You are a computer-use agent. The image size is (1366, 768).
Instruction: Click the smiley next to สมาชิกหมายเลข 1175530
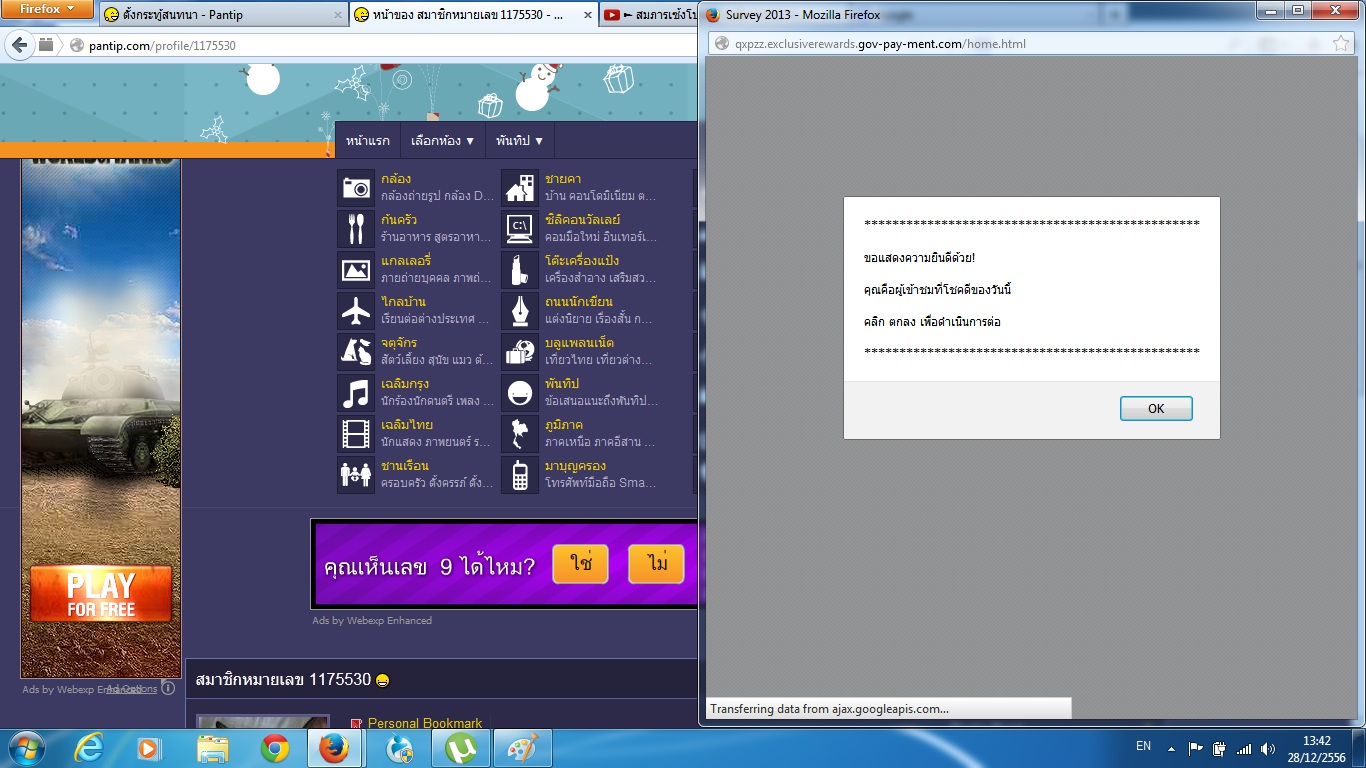(382, 681)
